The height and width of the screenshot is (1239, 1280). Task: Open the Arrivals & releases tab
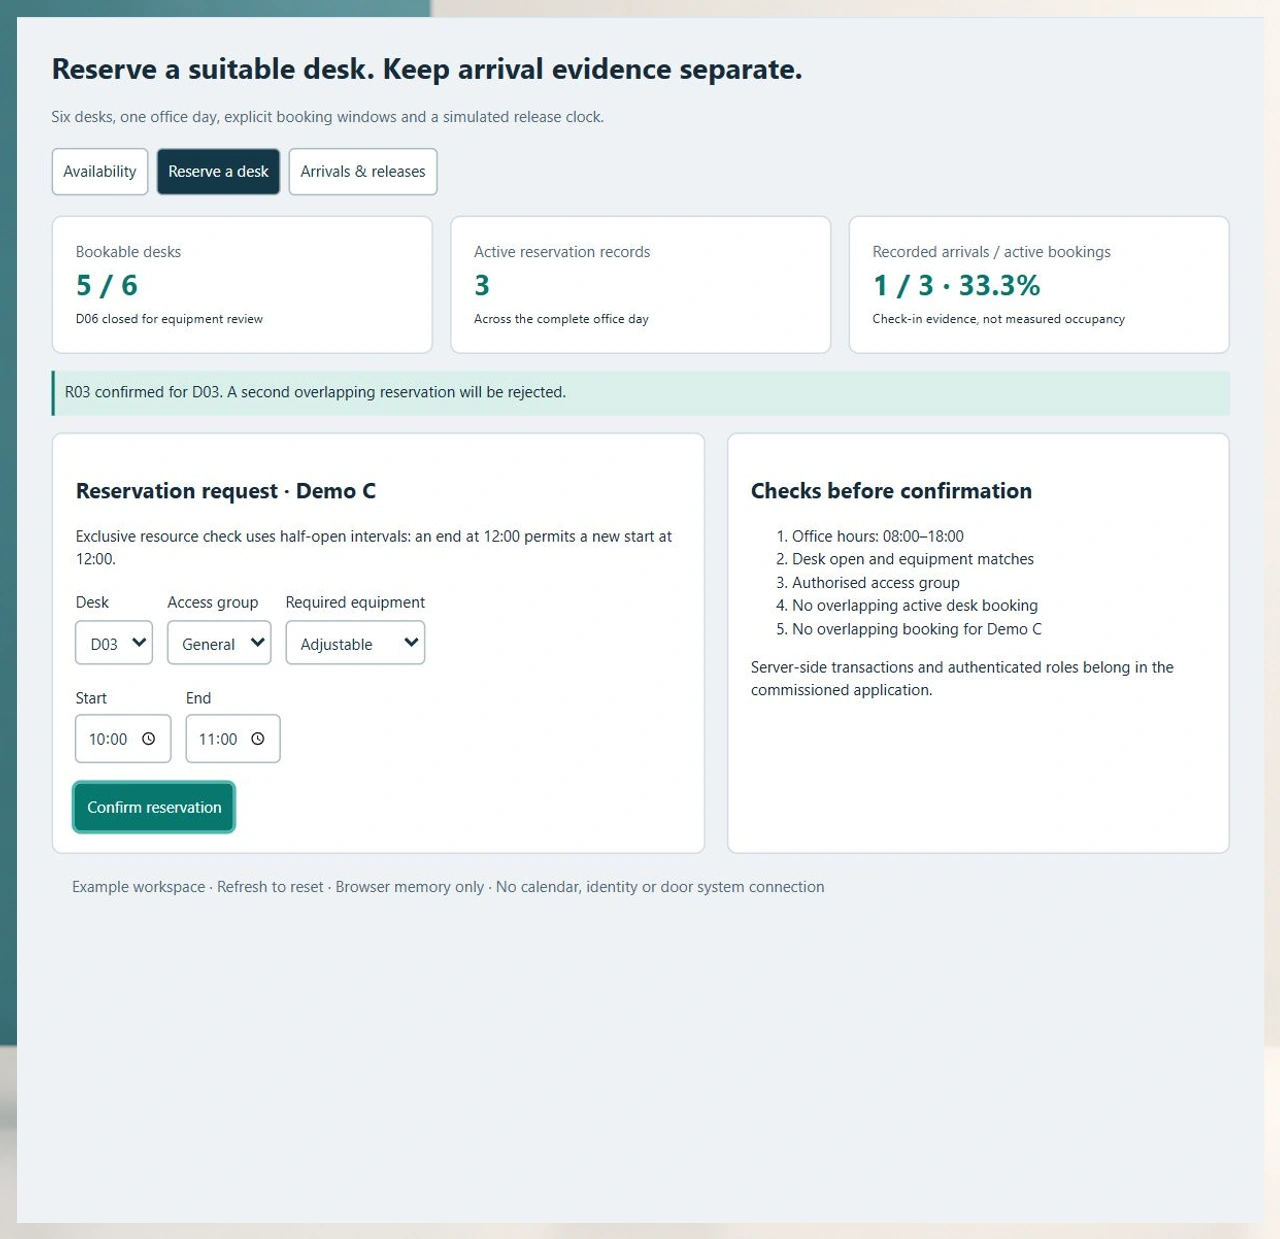[363, 171]
